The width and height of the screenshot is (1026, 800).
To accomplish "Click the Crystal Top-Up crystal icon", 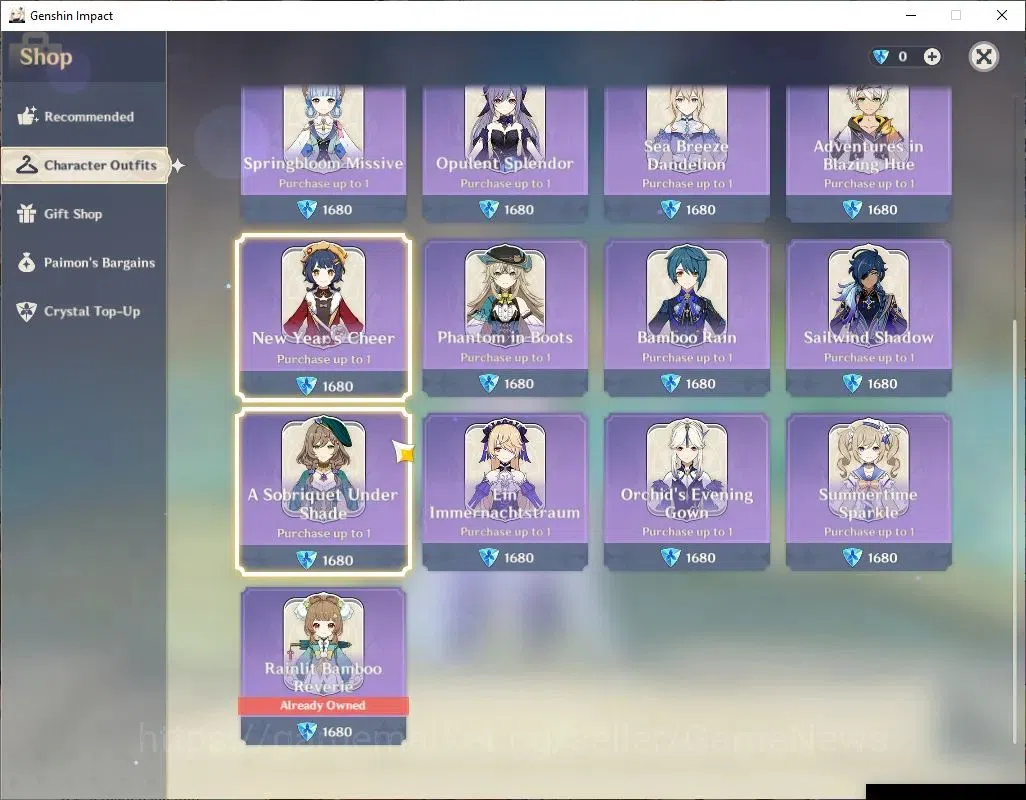I will (26, 311).
